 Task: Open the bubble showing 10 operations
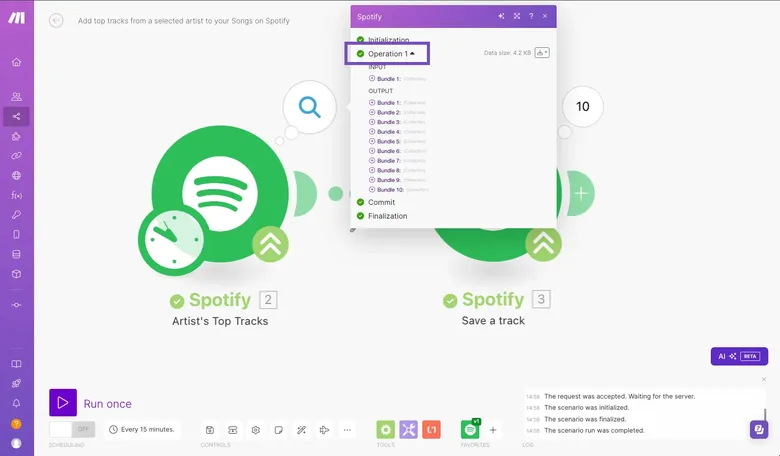pyautogui.click(x=583, y=106)
